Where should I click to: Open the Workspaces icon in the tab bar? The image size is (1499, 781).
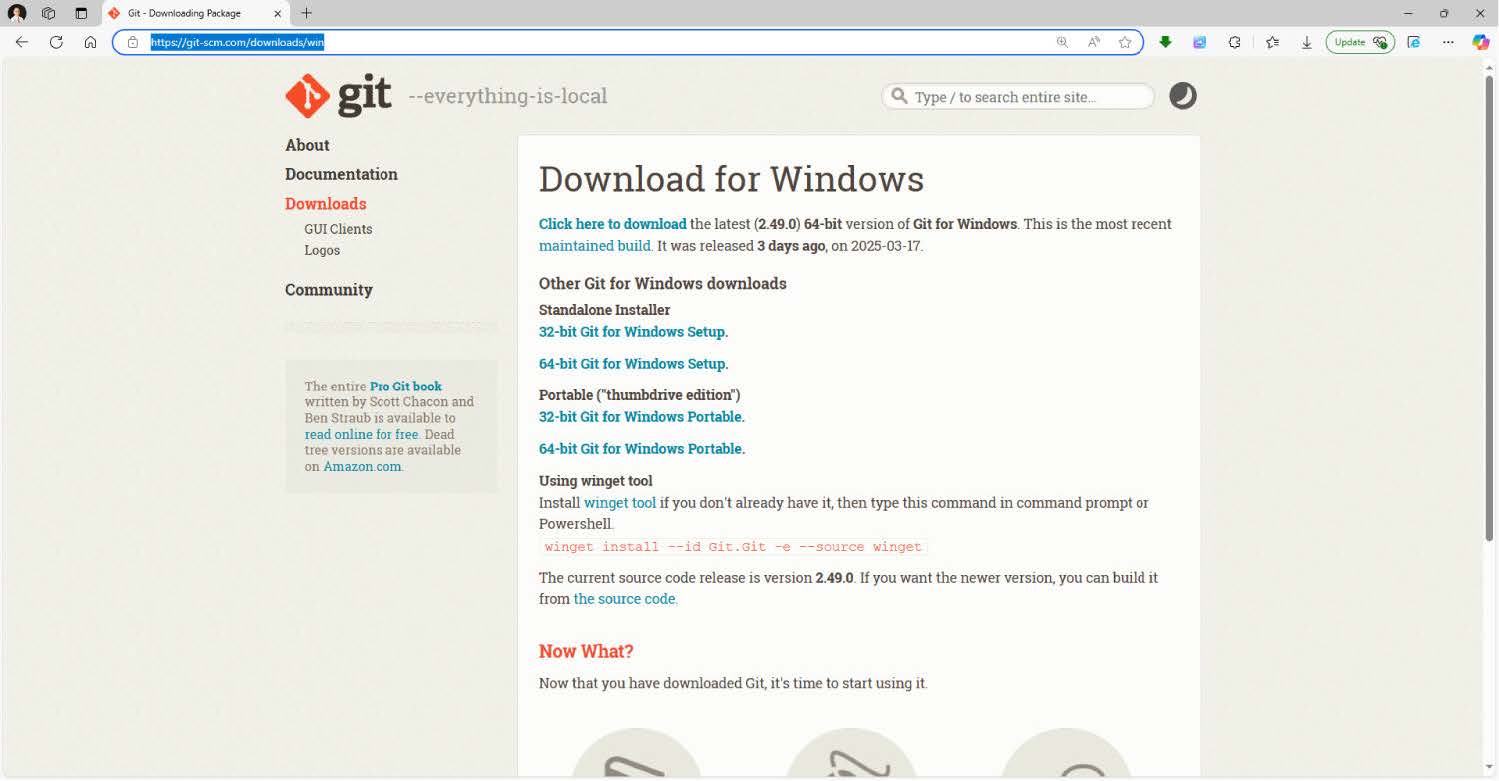tap(48, 13)
